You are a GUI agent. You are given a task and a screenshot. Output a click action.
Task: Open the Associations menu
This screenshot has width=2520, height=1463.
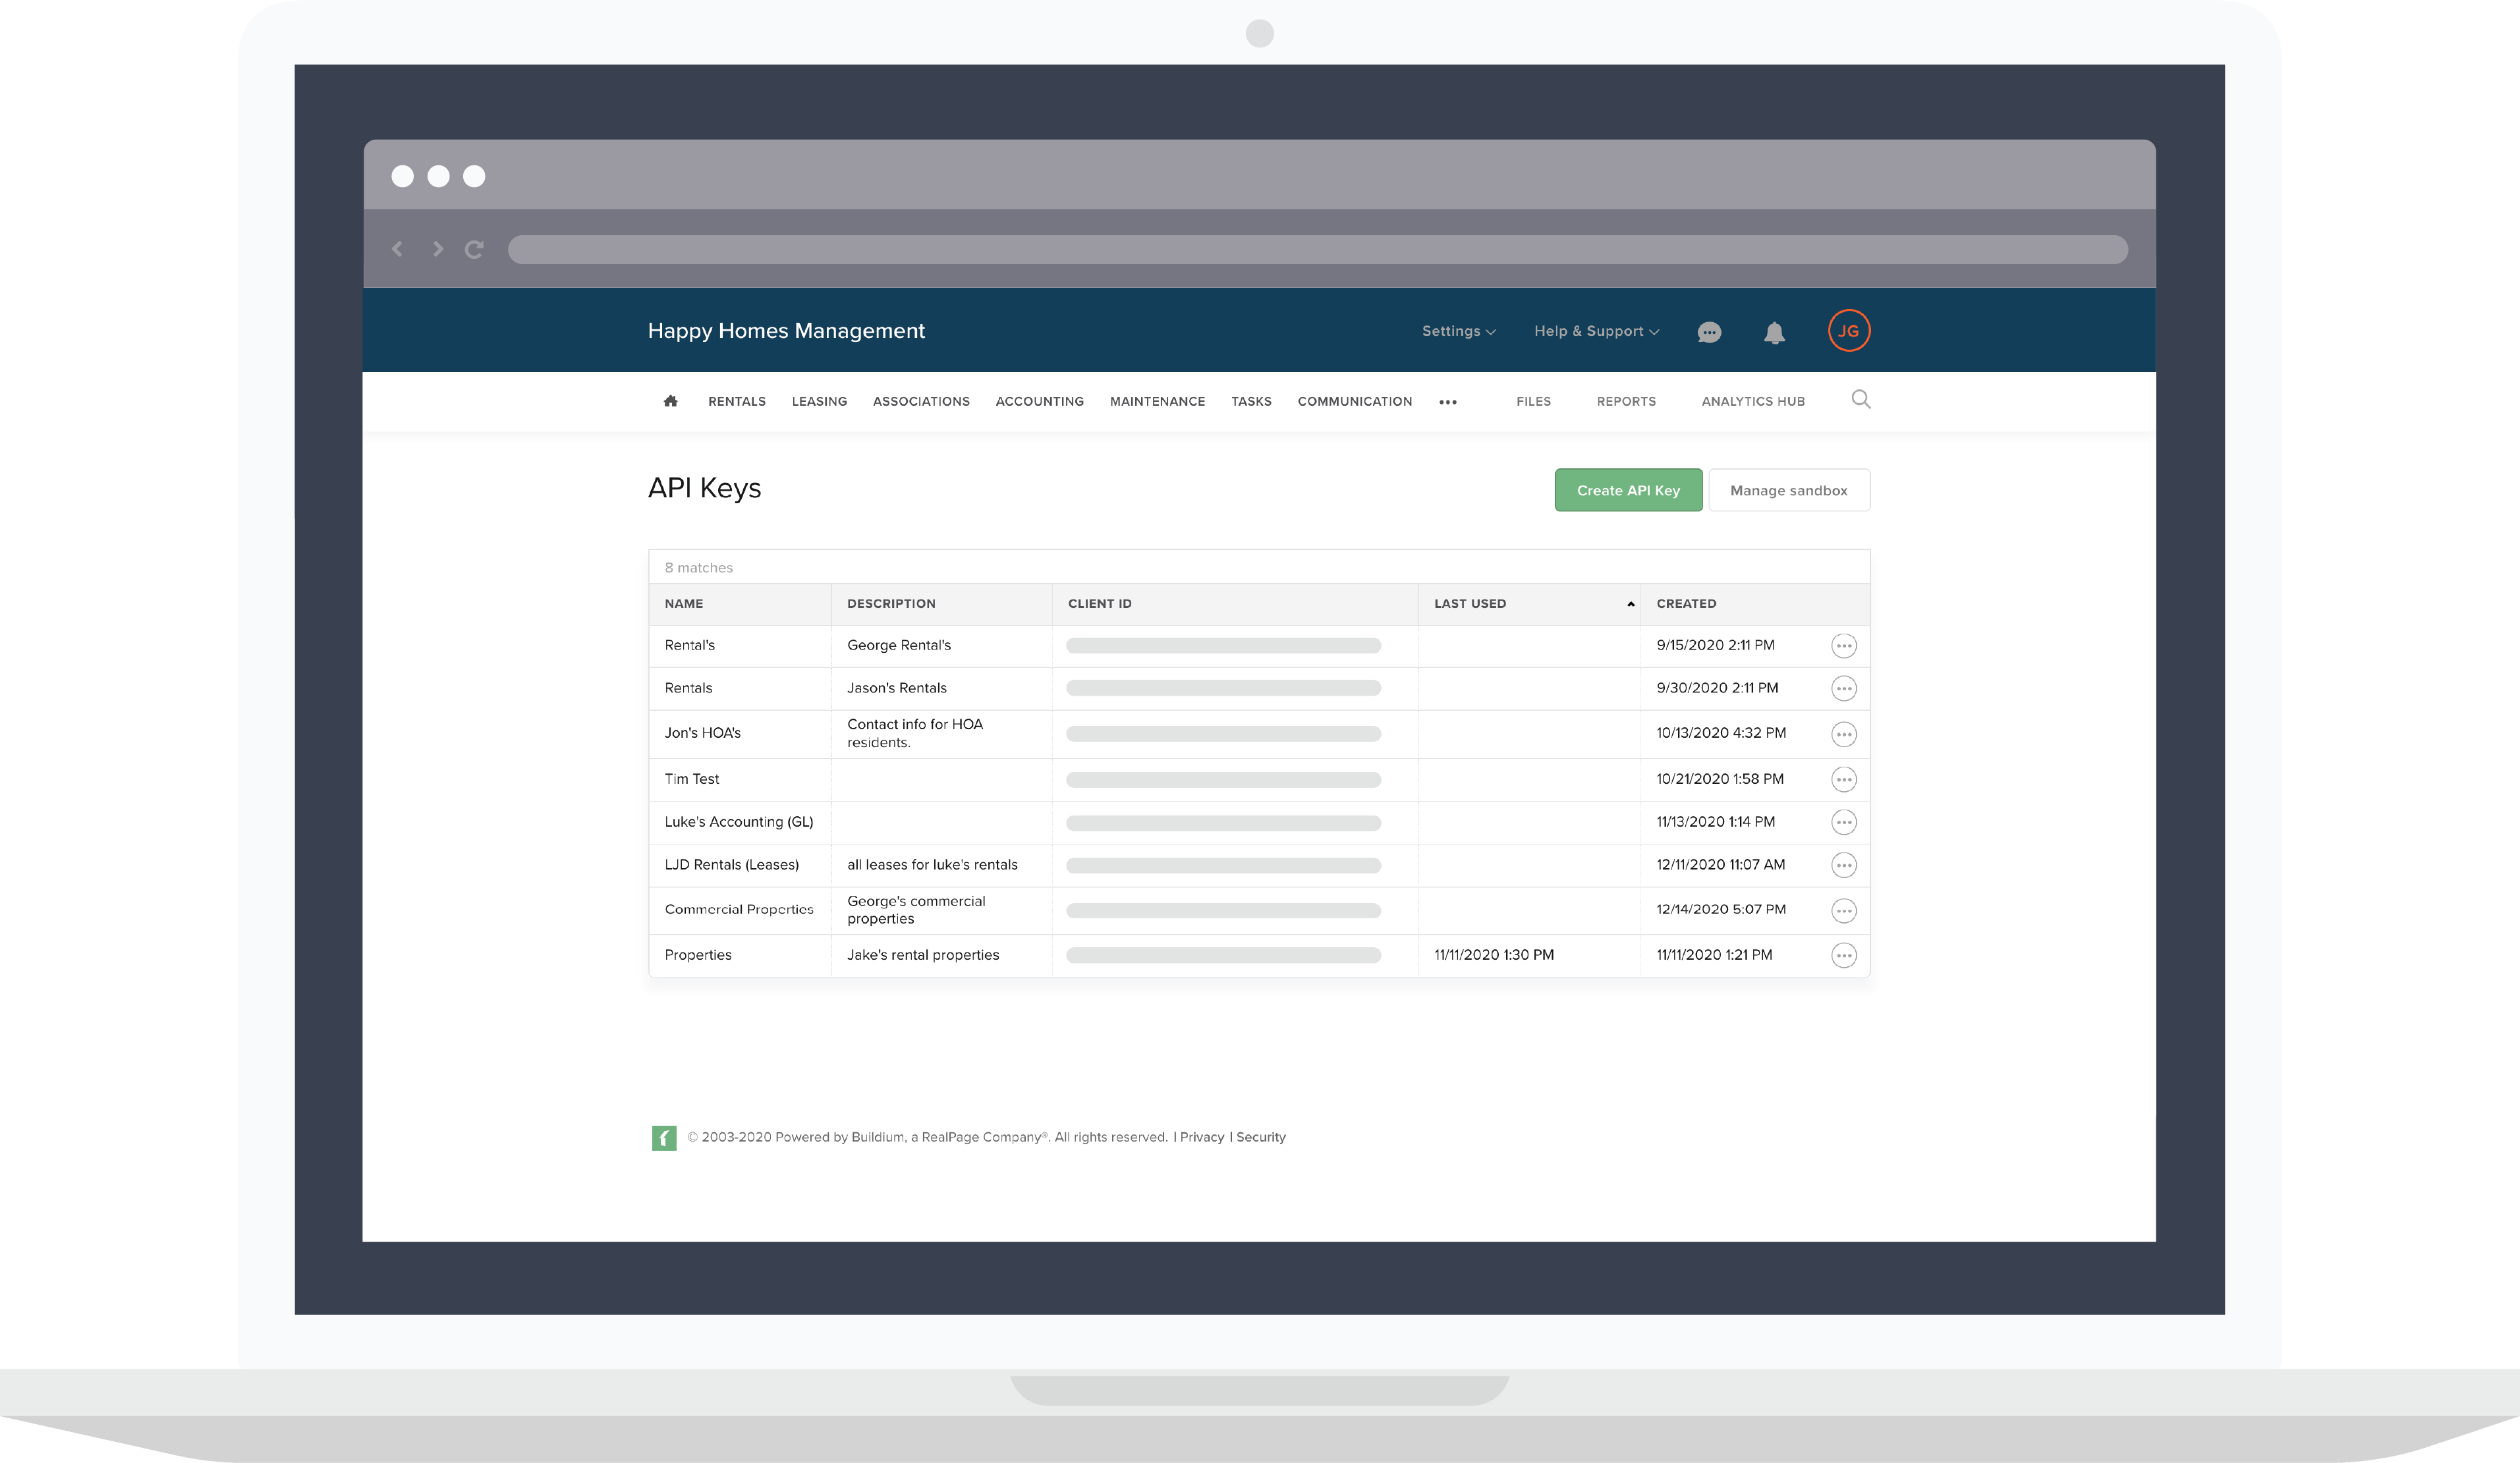[x=921, y=401]
